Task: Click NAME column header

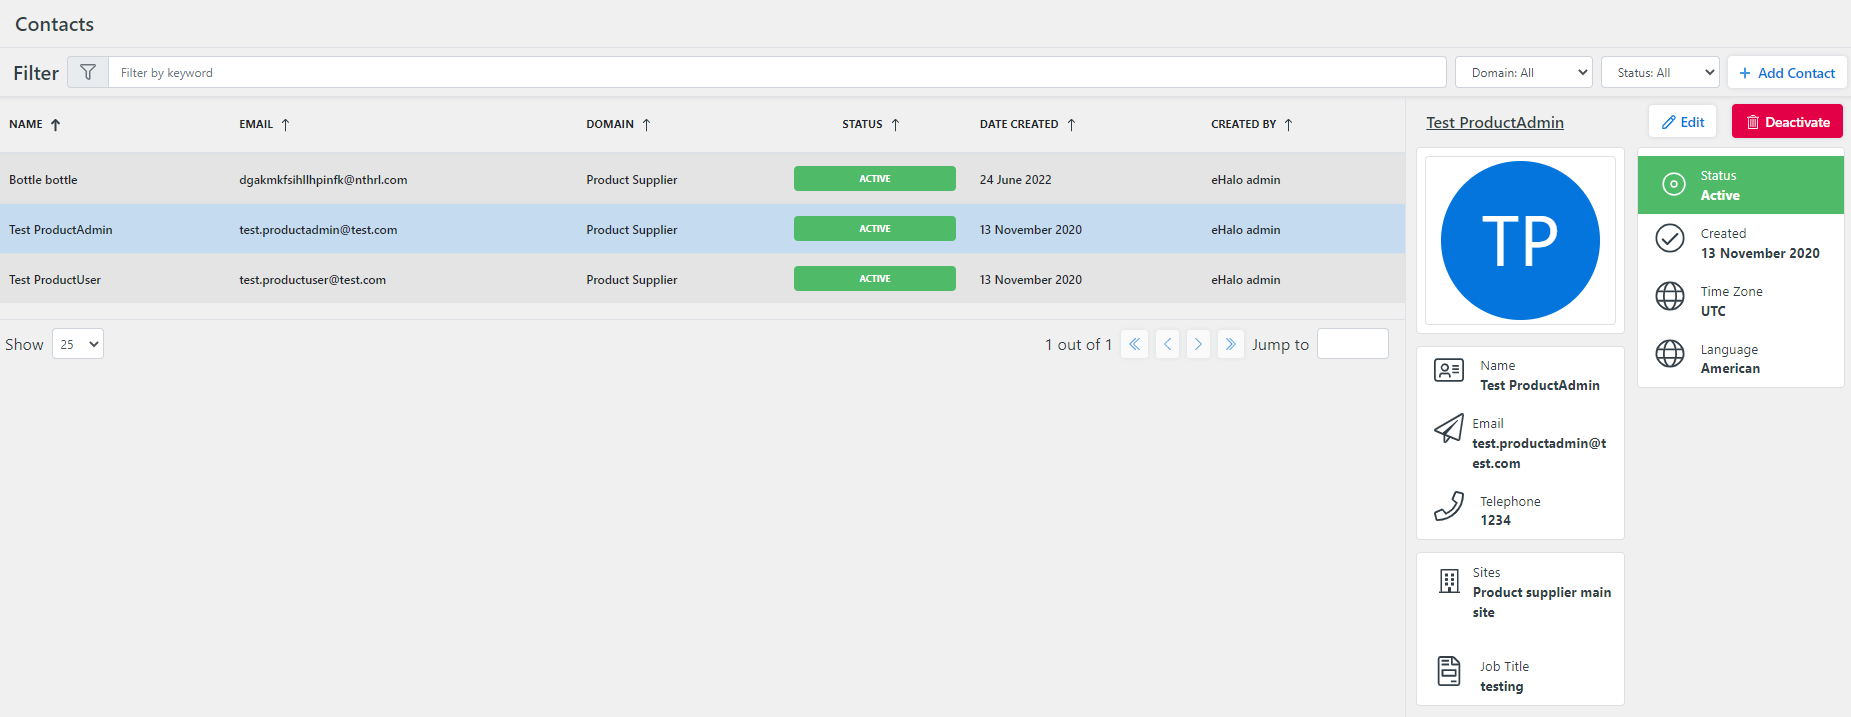Action: point(26,125)
